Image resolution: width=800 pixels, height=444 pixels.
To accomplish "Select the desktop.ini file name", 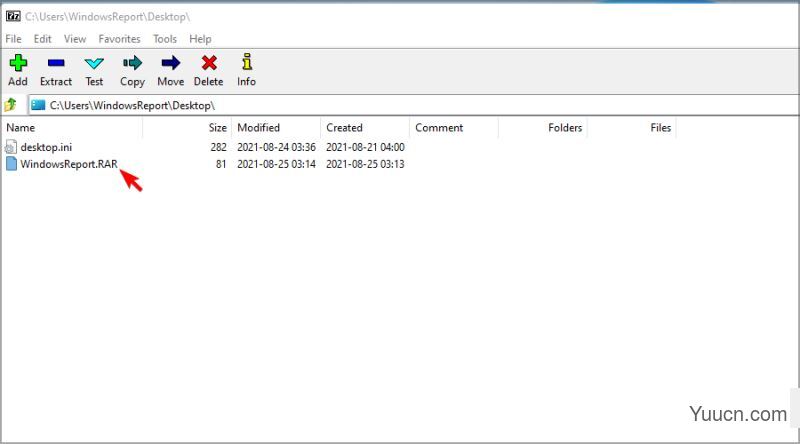I will point(46,147).
